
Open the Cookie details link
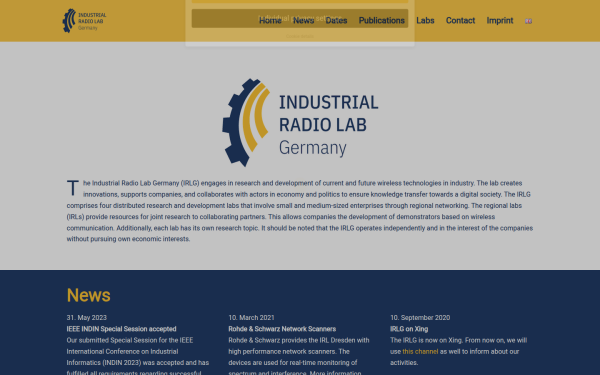[x=300, y=36]
